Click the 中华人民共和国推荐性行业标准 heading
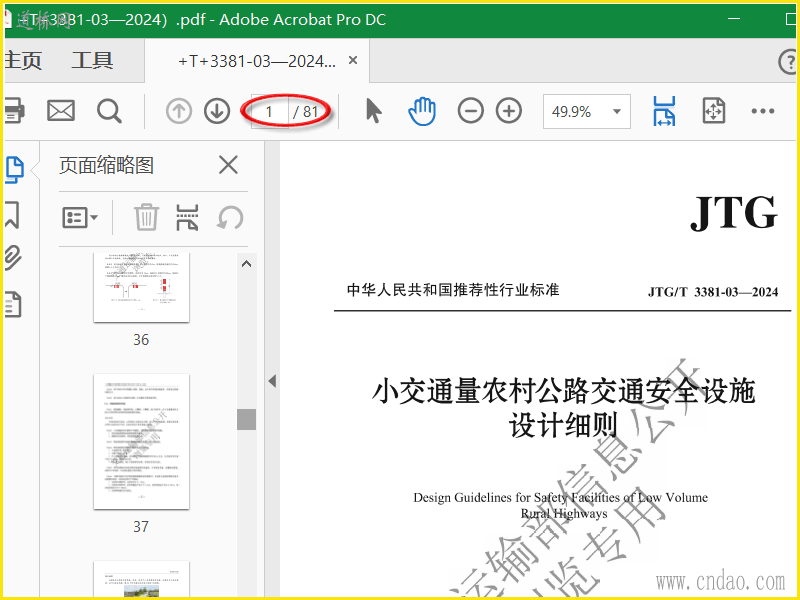This screenshot has width=800, height=600. coord(453,290)
